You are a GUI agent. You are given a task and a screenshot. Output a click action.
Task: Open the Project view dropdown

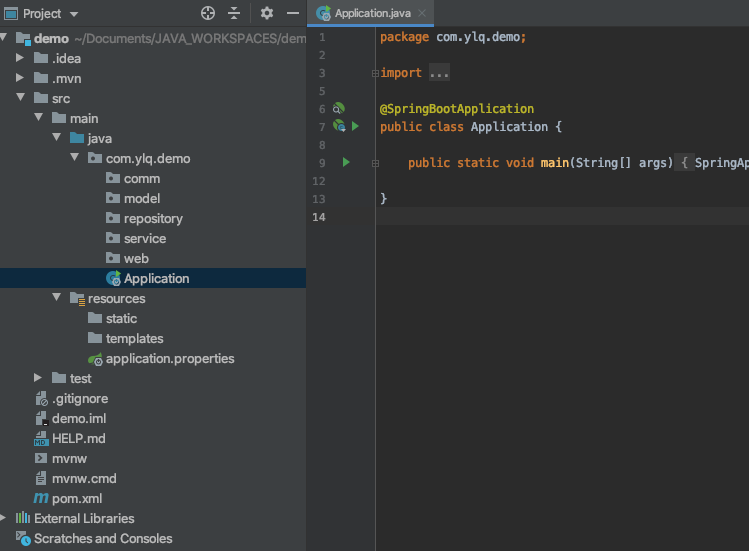click(75, 14)
